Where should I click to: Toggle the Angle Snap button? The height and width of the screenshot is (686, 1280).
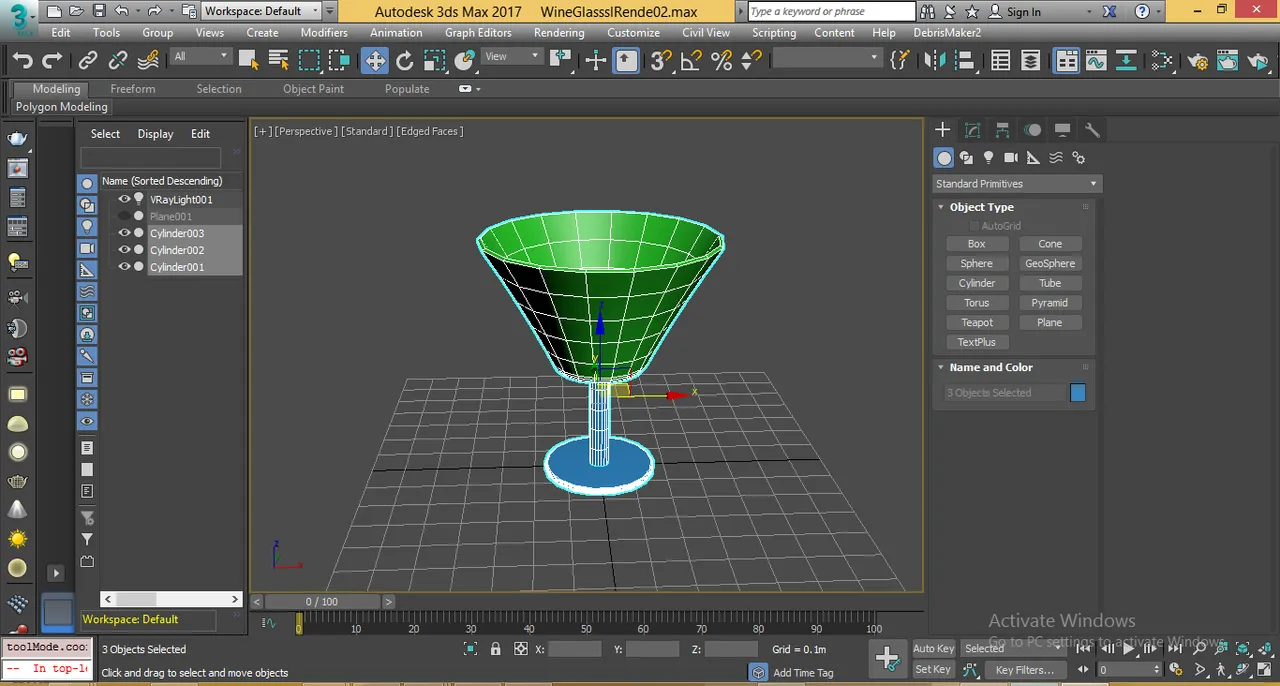(x=691, y=61)
